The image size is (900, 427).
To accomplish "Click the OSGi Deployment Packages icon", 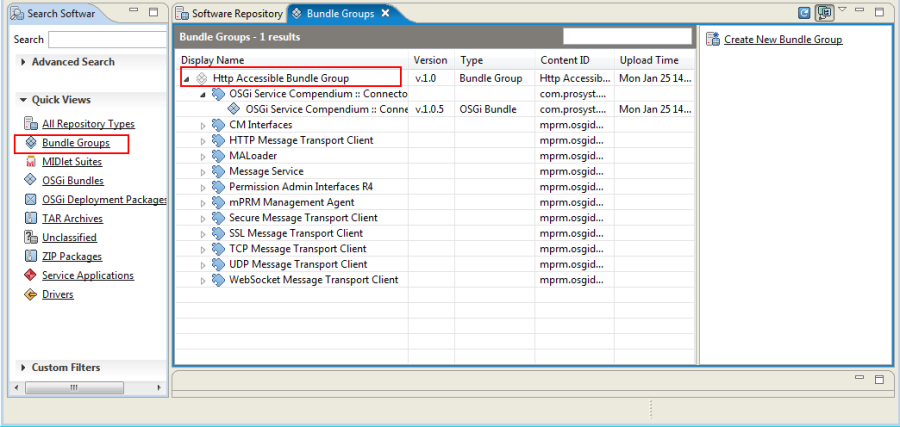I will click(30, 200).
